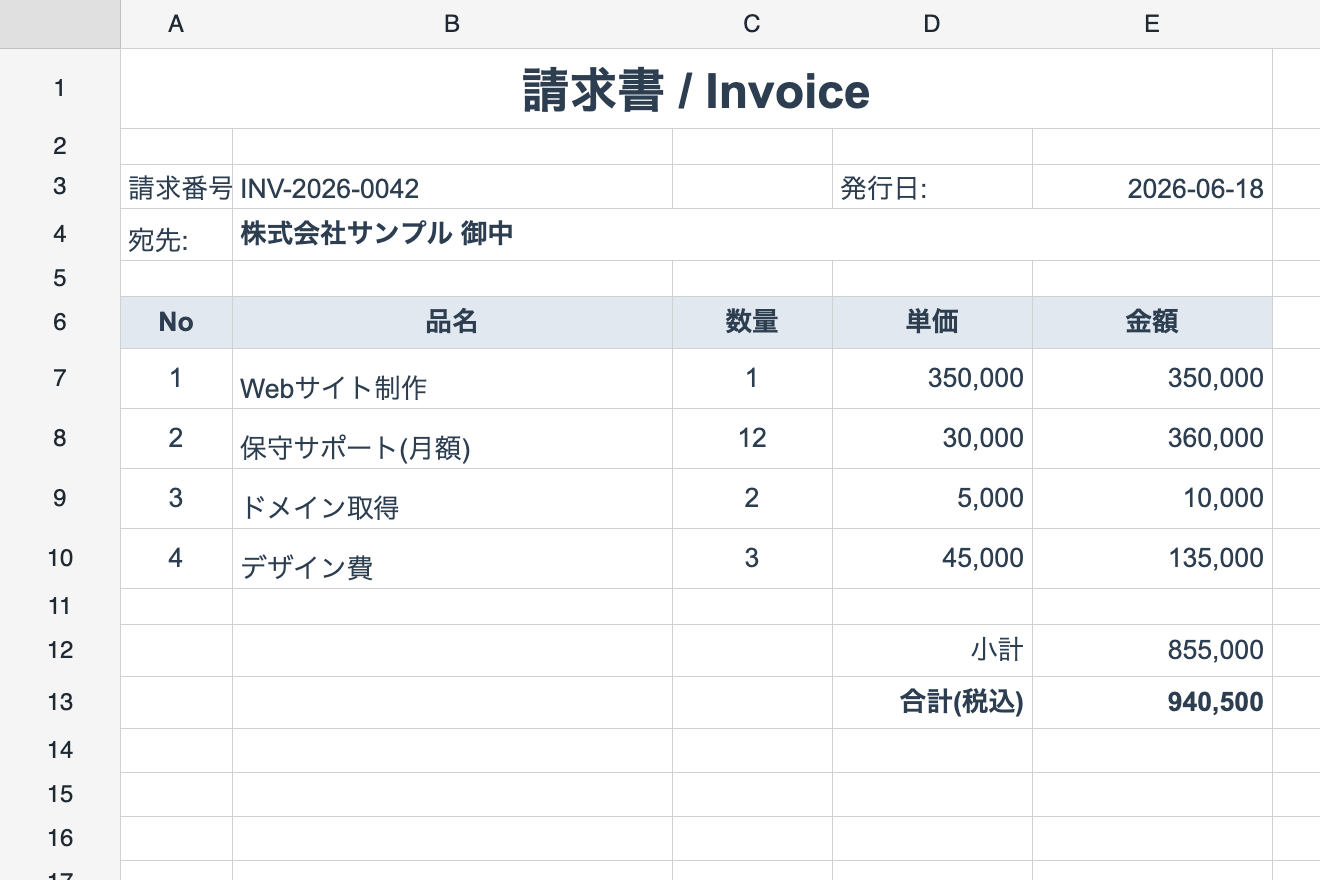Select column C header
This screenshot has width=1320, height=880.
pos(752,24)
